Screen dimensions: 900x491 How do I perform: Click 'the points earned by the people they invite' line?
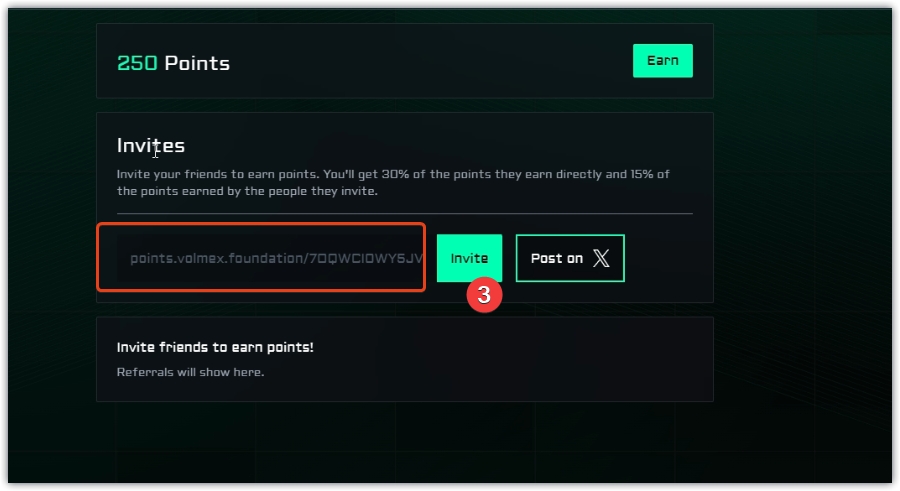pos(247,191)
